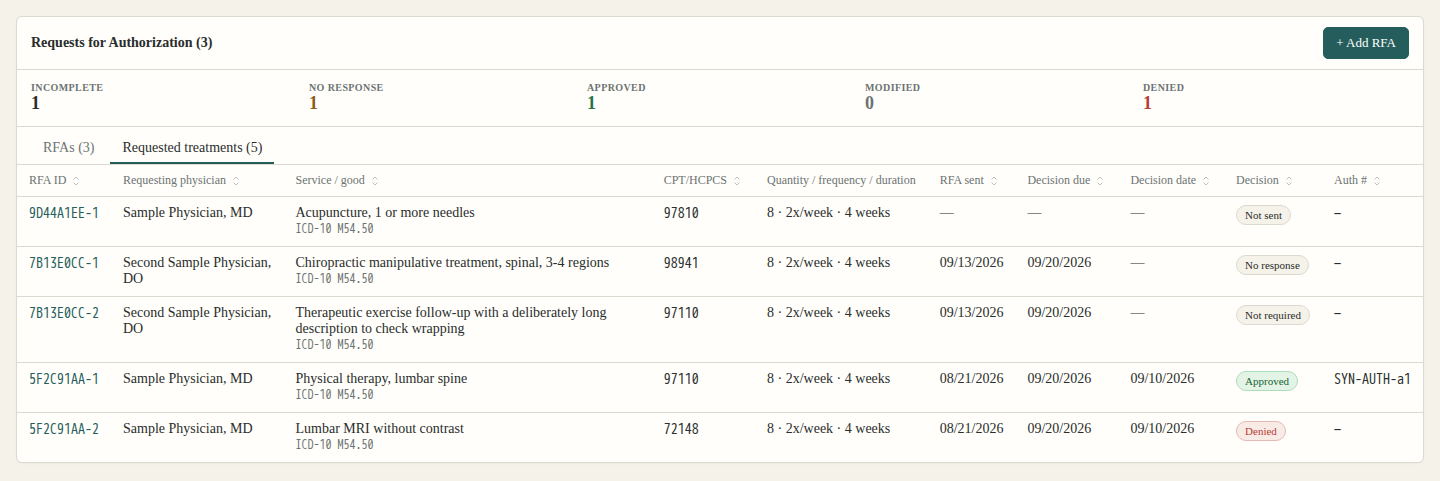Viewport: 1440px width, 481px height.
Task: Click CPT code 97810
Action: [x=681, y=213]
